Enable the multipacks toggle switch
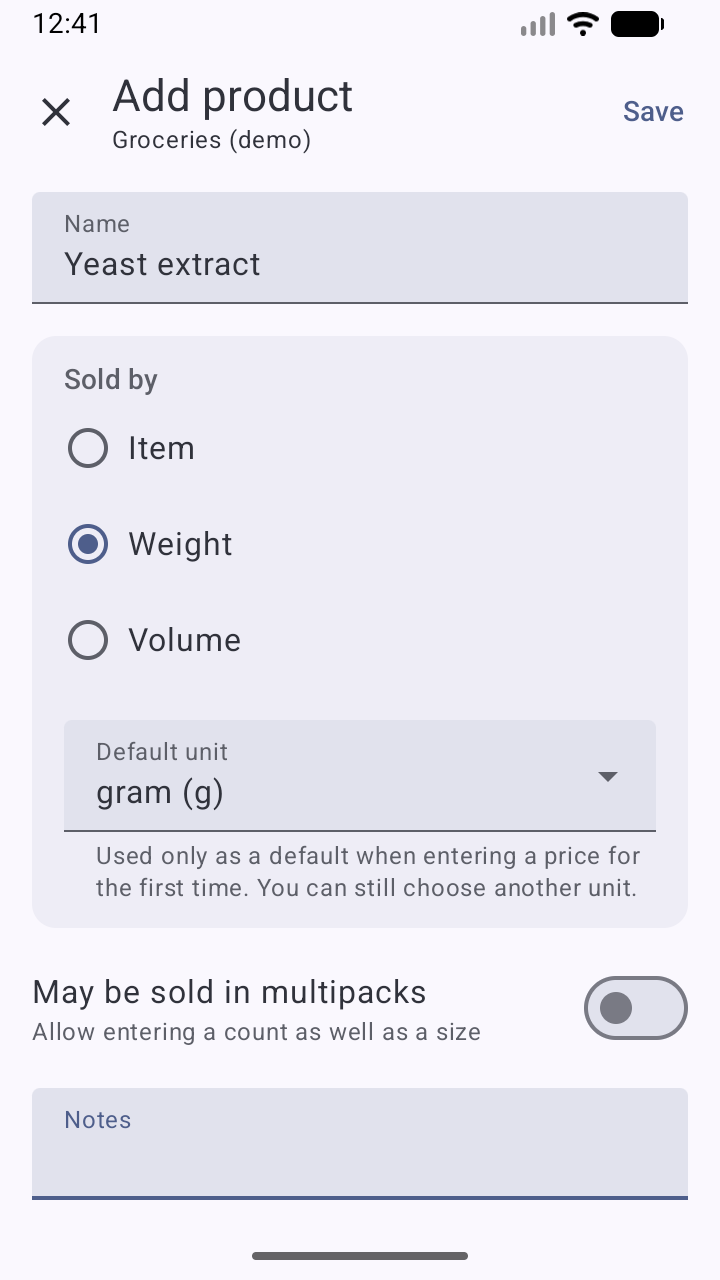The width and height of the screenshot is (720, 1280). pyautogui.click(x=635, y=1008)
